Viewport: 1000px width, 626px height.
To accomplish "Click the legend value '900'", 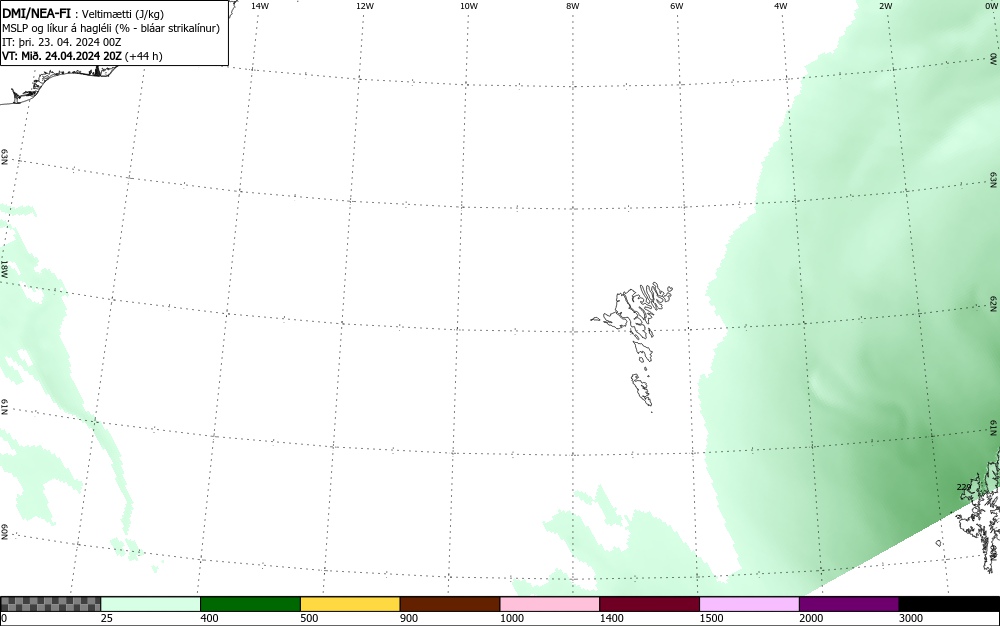I will 409,618.
